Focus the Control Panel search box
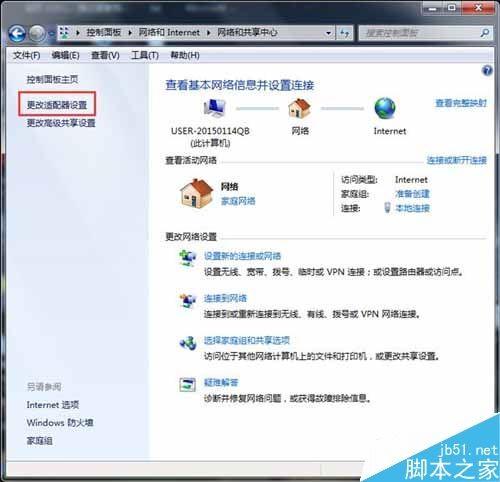This screenshot has width=500, height=482. tap(419, 33)
